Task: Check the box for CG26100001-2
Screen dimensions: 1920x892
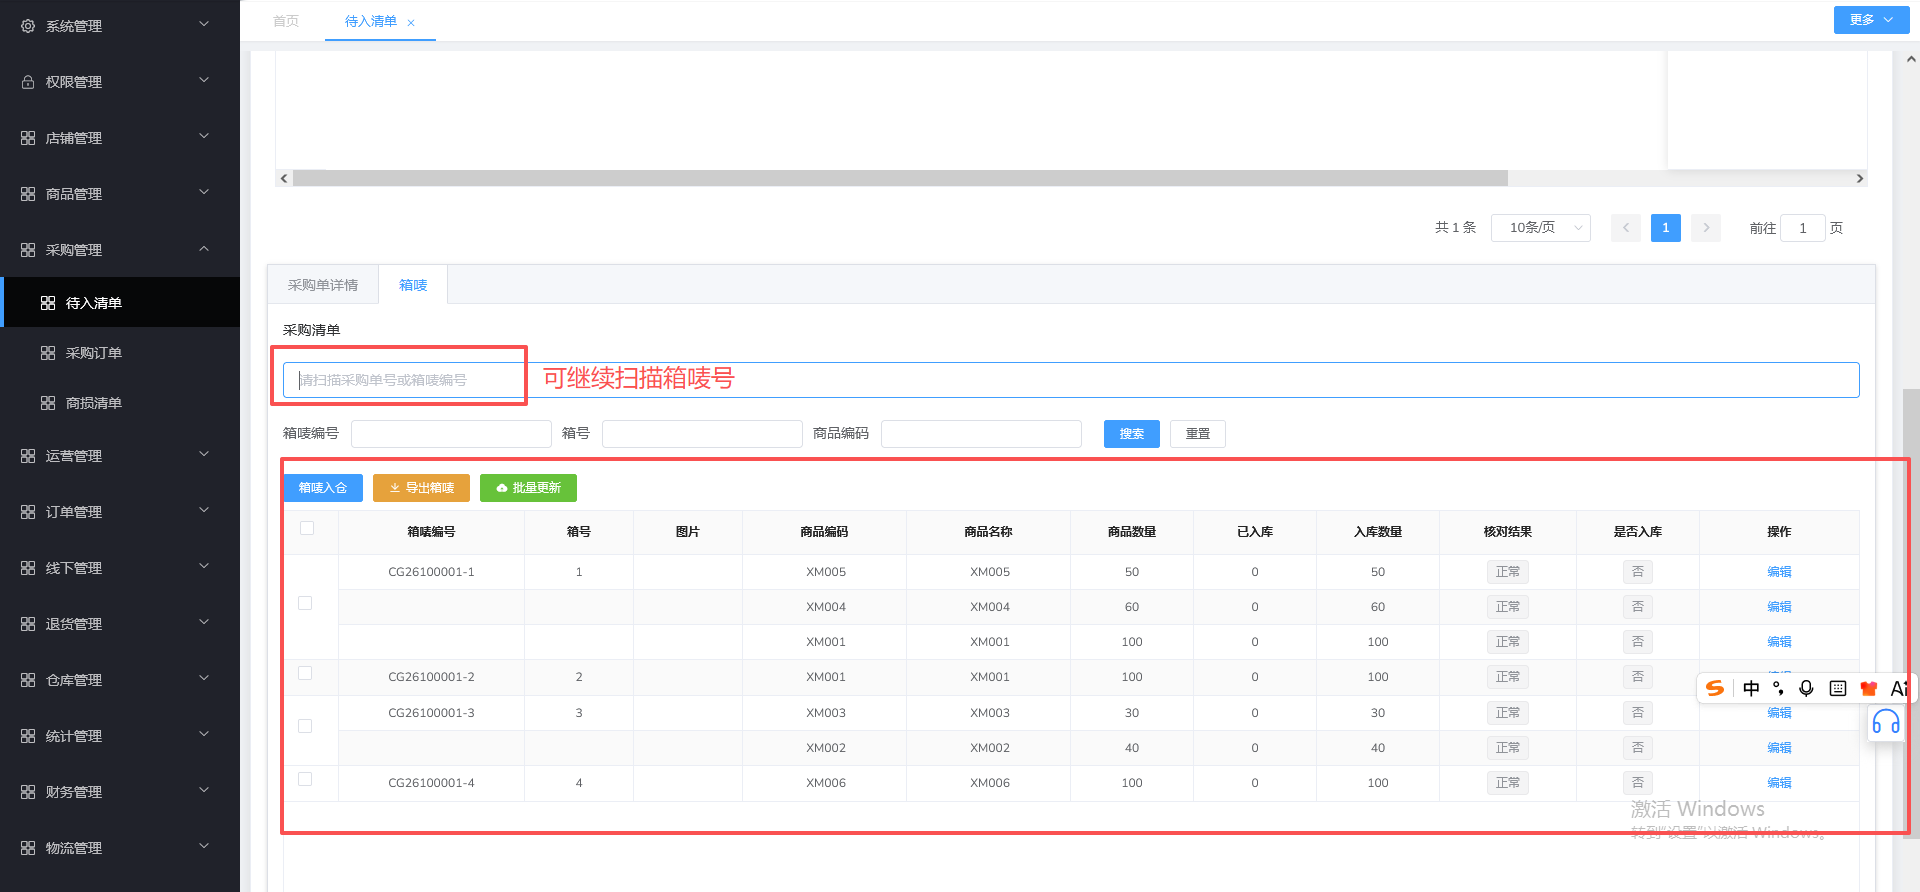Action: pyautogui.click(x=305, y=673)
